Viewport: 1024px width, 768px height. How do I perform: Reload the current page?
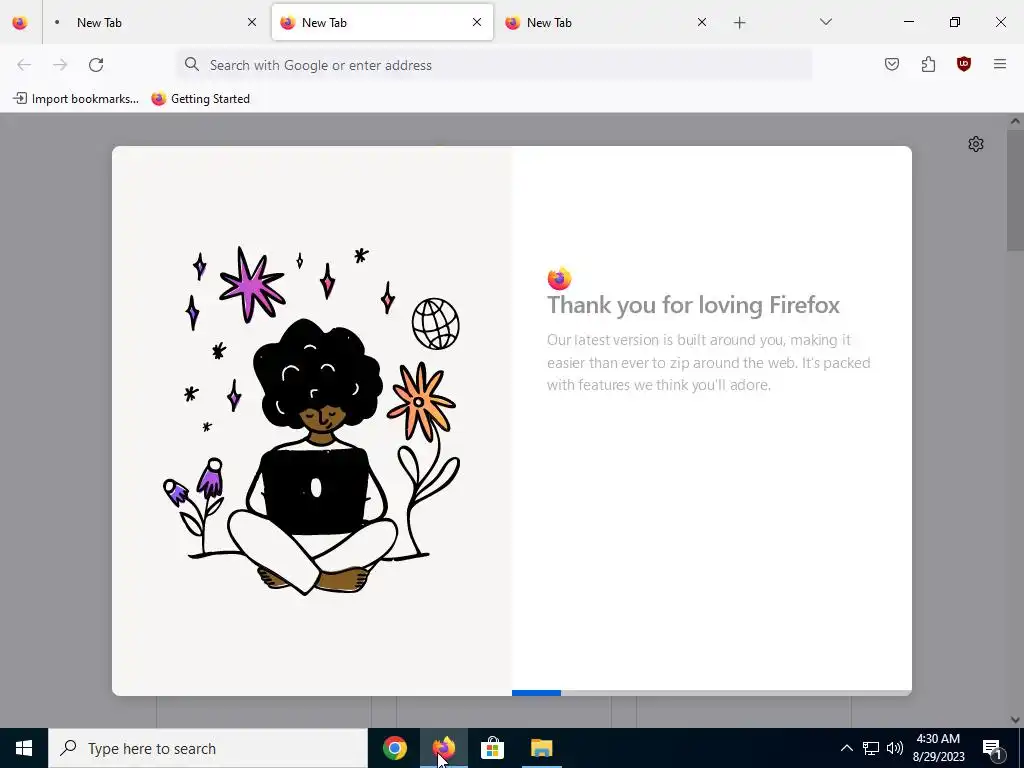tap(96, 65)
